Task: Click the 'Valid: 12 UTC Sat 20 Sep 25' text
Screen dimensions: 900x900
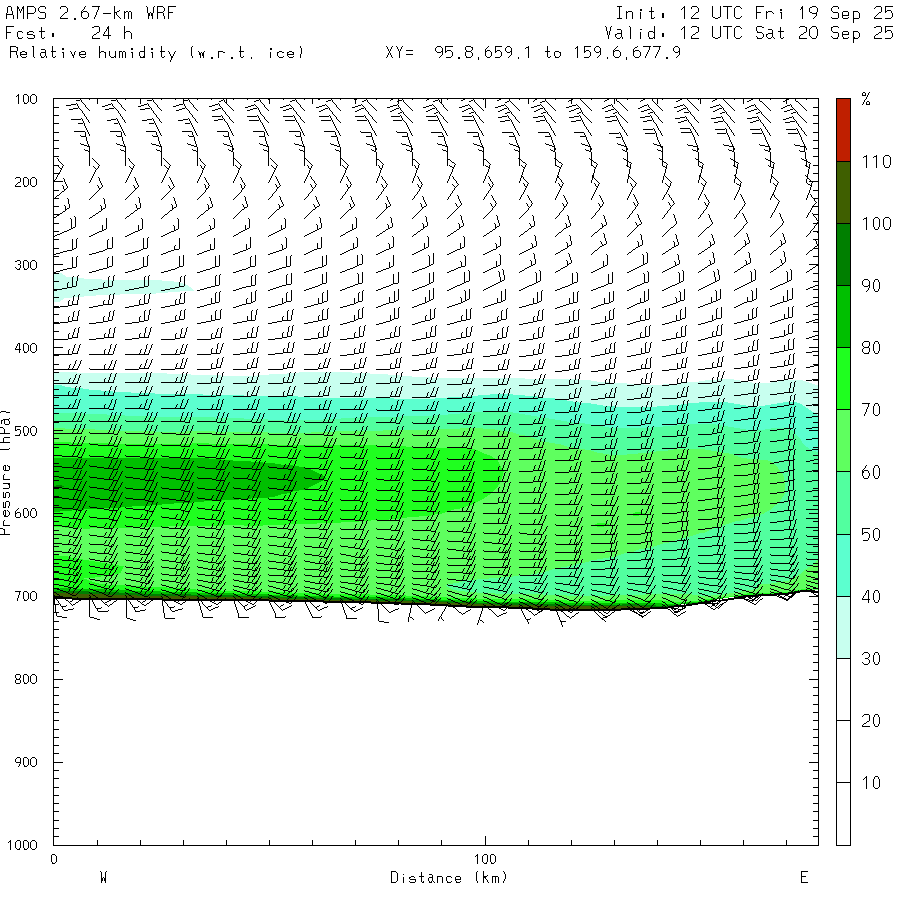Action: [x=749, y=33]
